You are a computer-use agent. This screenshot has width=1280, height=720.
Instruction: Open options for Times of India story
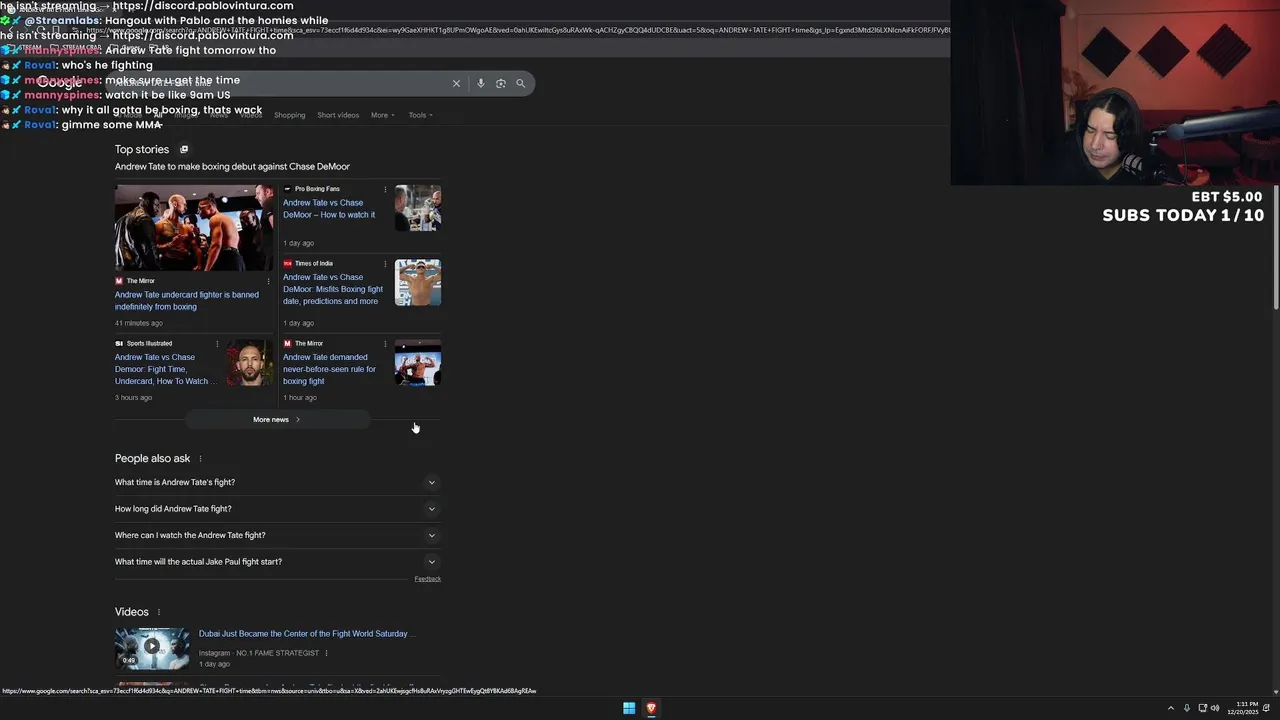[385, 264]
